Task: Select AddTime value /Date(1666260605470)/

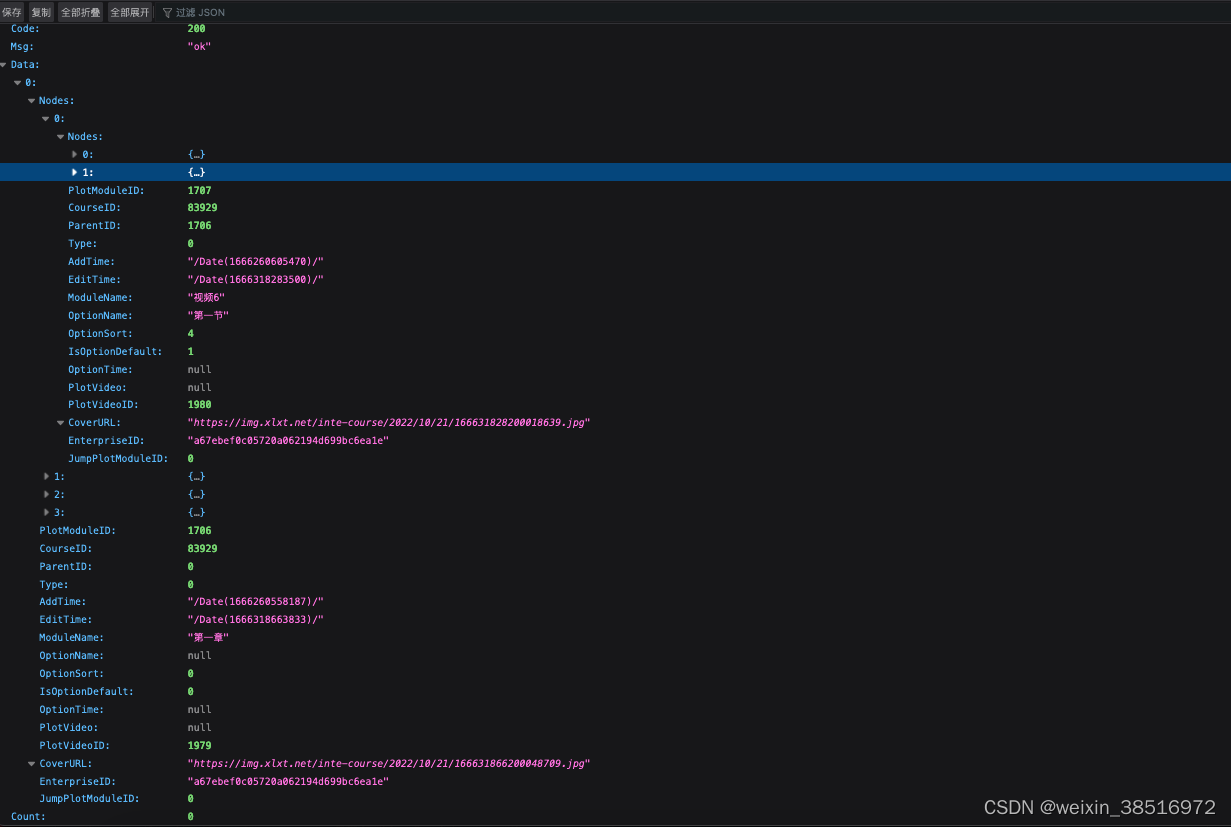Action: (x=255, y=262)
